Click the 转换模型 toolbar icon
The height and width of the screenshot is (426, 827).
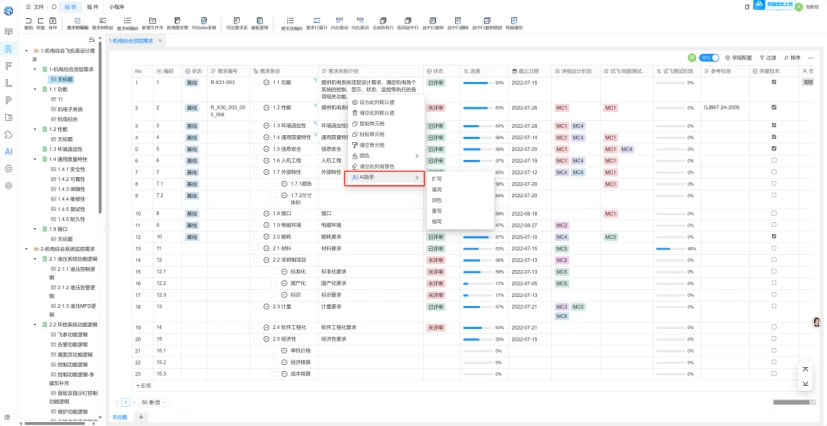[514, 21]
